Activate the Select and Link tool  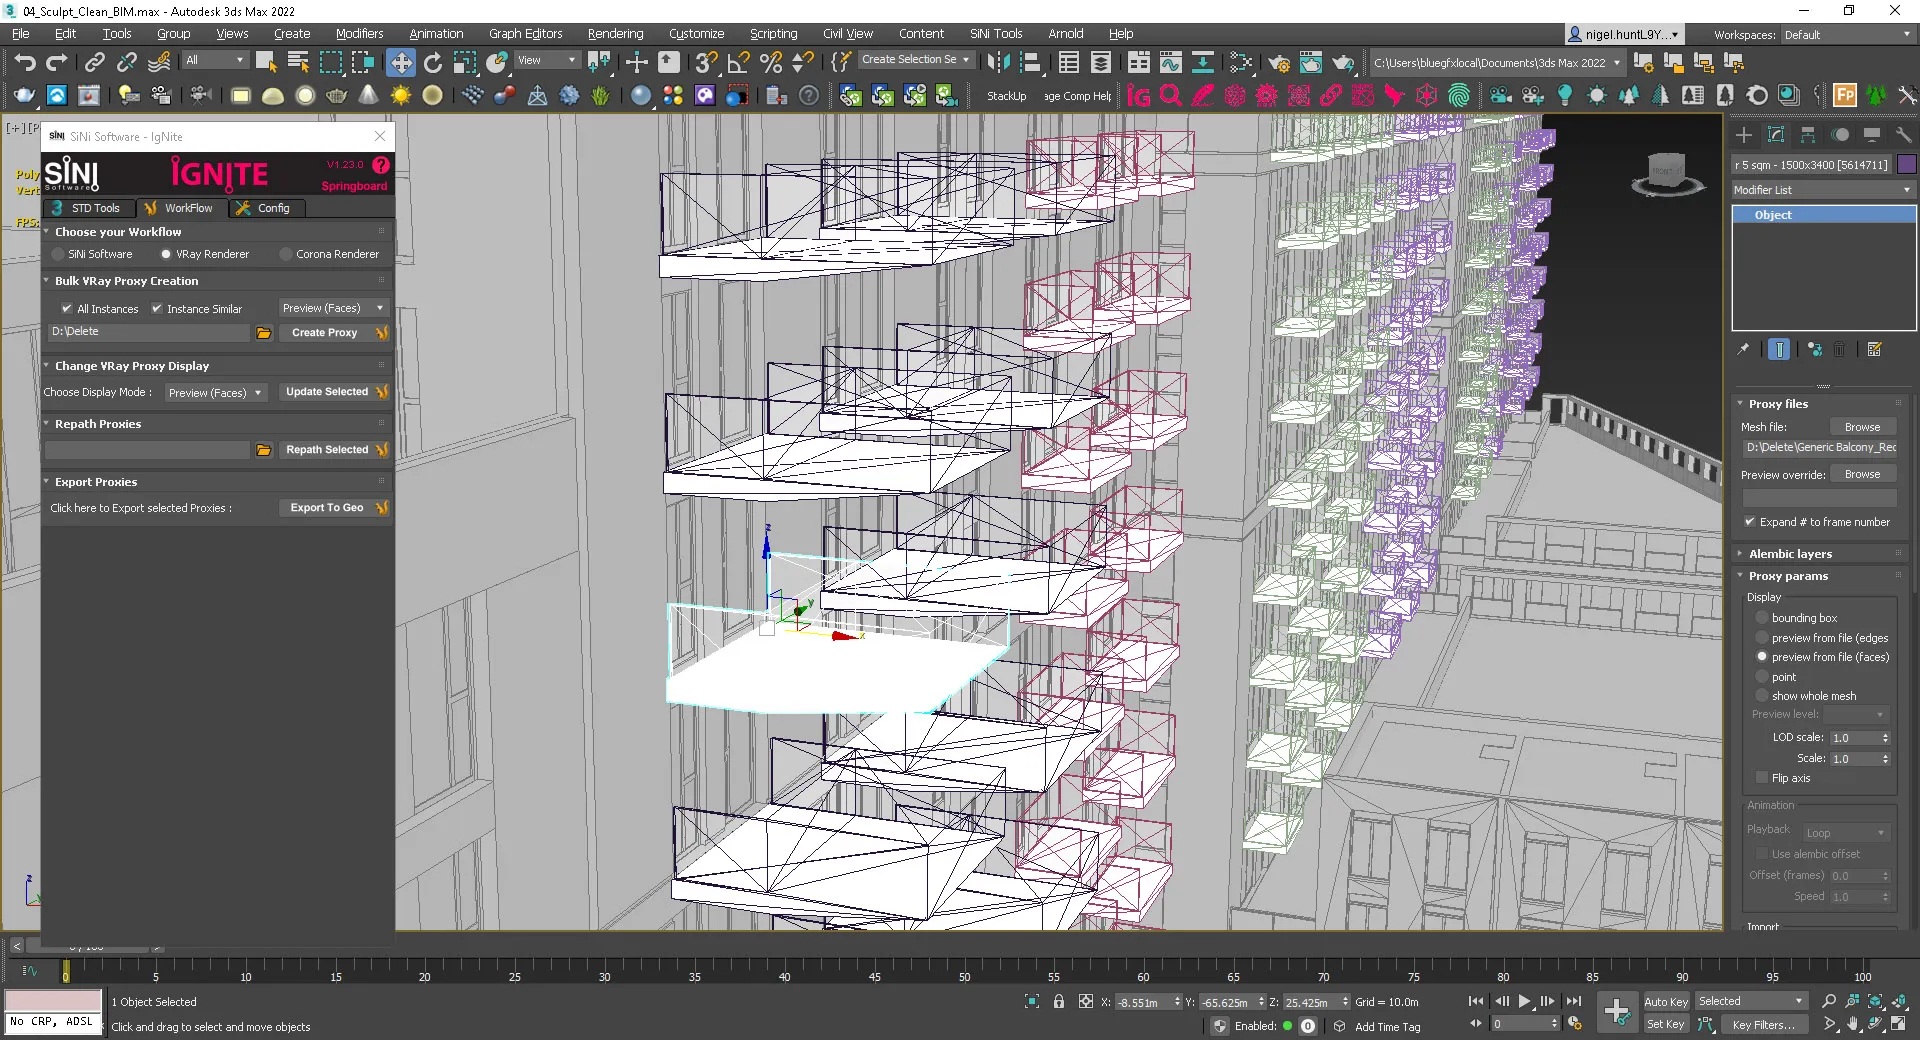pyautogui.click(x=94, y=63)
